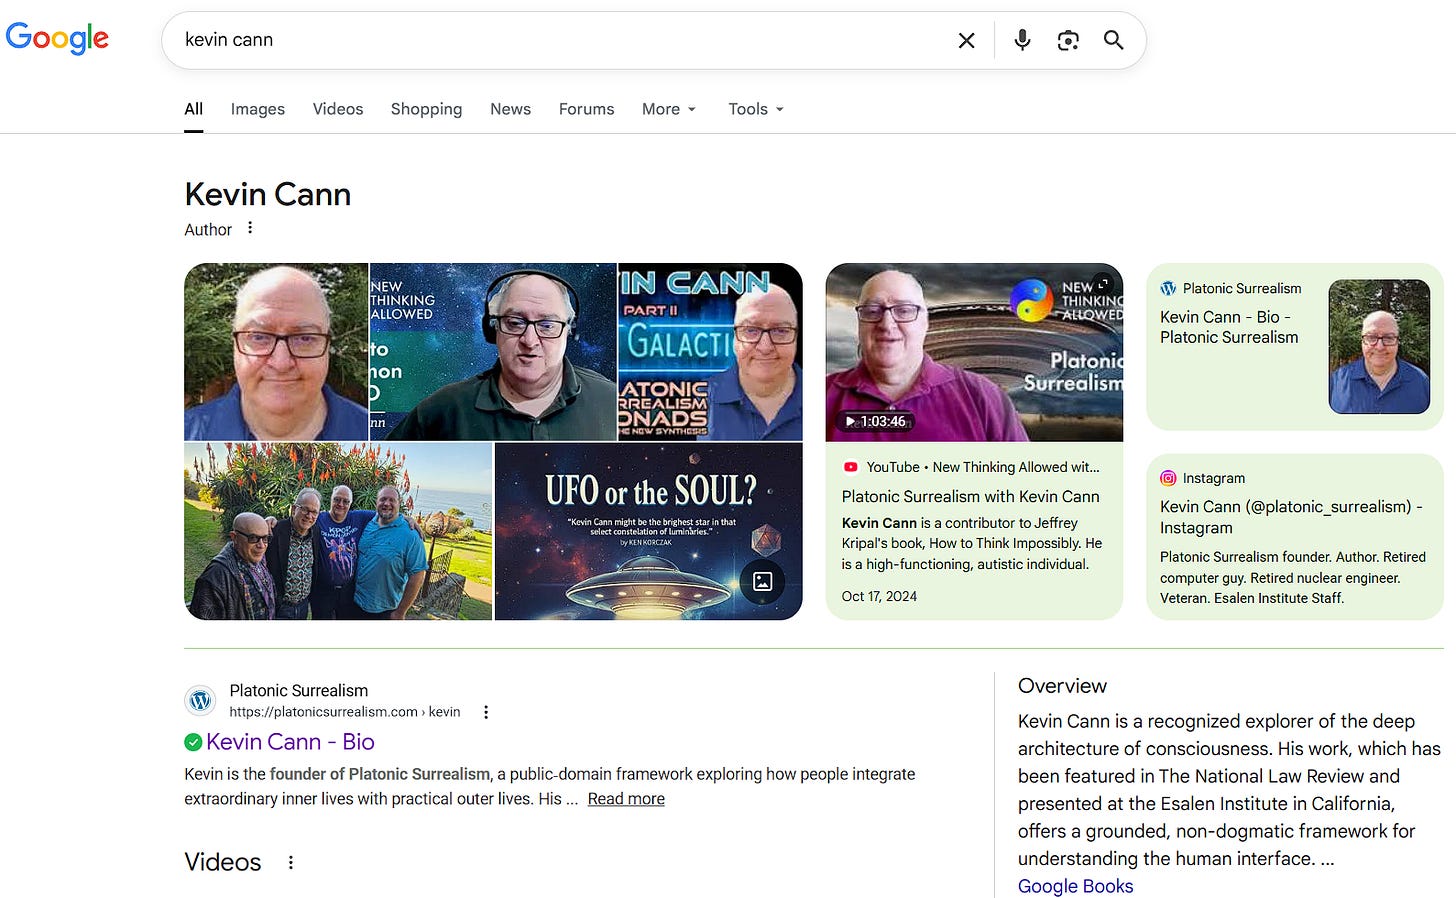Open options dots beside platonicsurrealism.com URL
This screenshot has height=898, width=1456.
point(486,712)
